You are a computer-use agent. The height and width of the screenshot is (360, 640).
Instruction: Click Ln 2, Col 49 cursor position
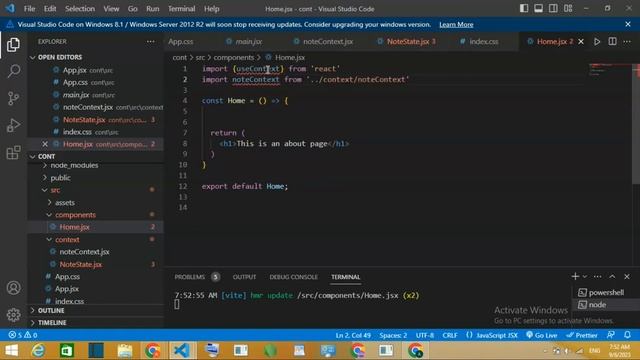pos(353,335)
